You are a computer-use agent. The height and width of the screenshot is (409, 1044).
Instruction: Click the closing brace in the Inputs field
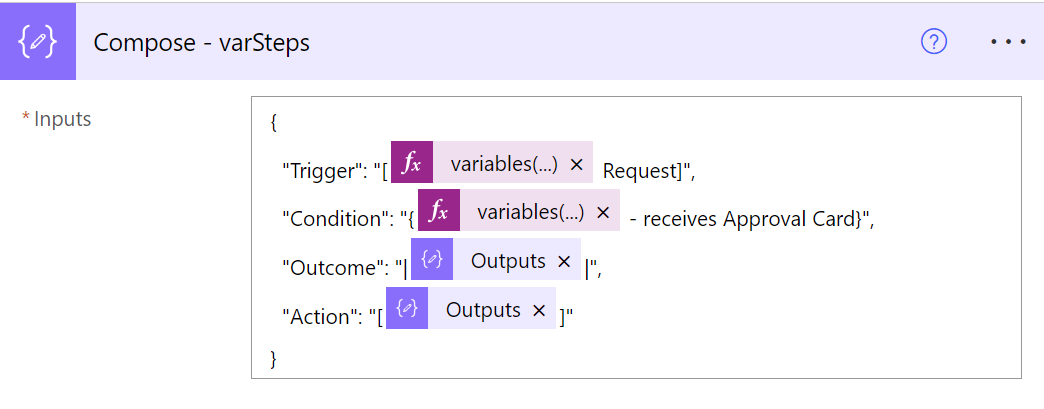tap(274, 358)
